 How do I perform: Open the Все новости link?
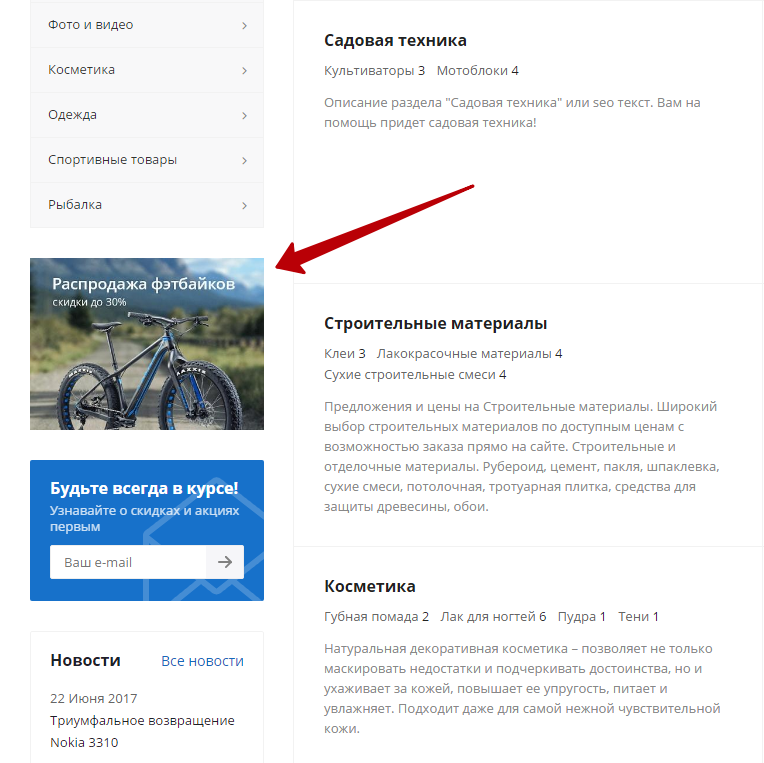(x=202, y=661)
